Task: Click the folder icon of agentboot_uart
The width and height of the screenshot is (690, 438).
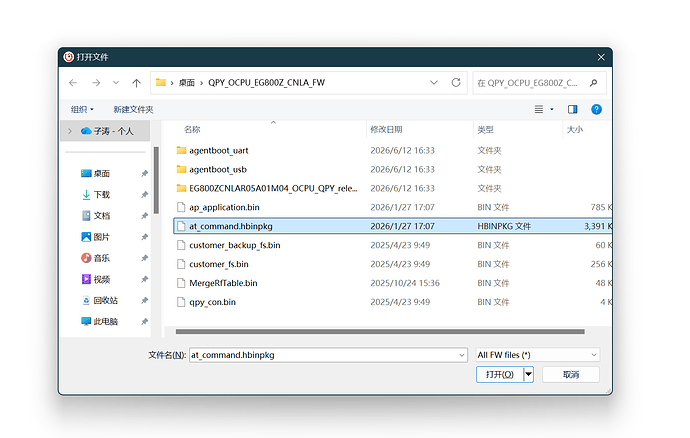Action: coord(181,151)
